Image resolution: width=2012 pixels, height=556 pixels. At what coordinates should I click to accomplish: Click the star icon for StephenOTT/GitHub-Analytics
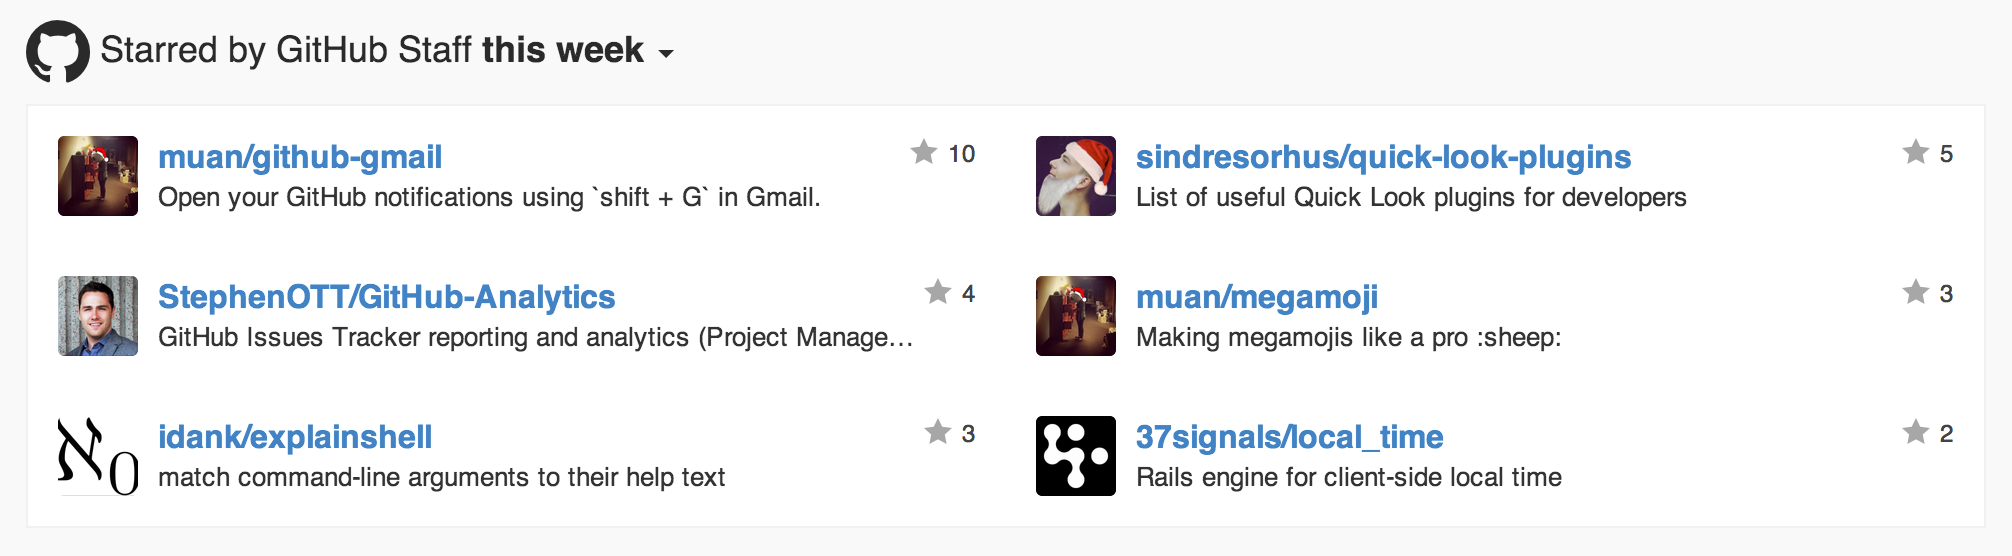pos(938,292)
